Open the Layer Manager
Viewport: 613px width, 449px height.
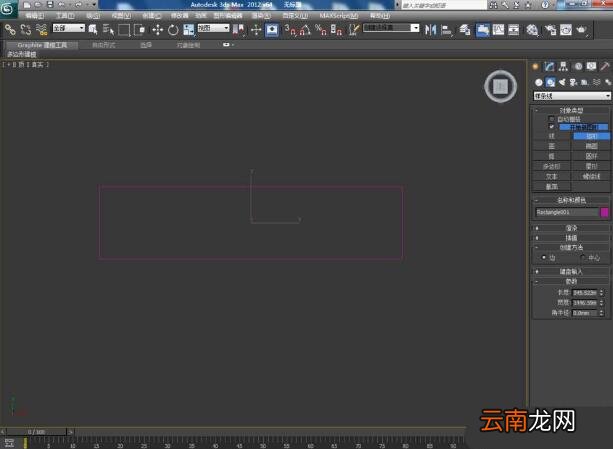(465, 30)
